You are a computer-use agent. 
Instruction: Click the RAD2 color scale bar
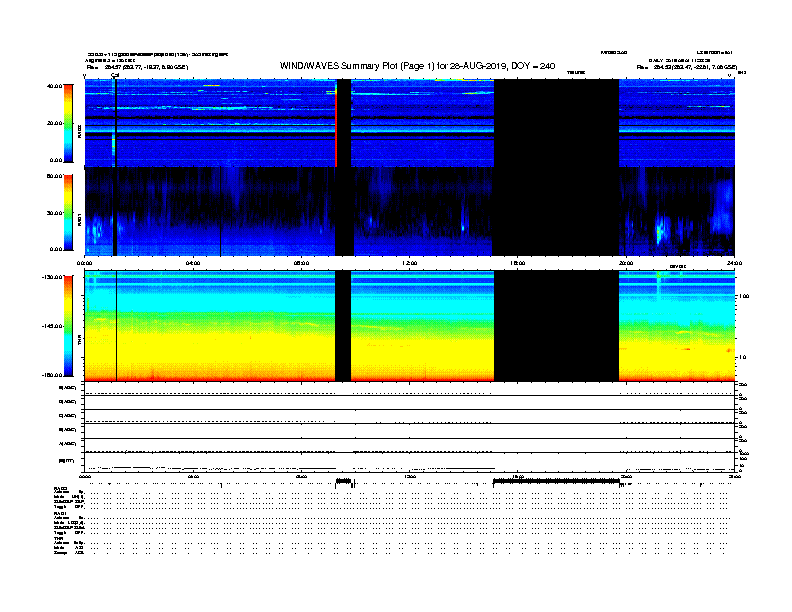pos(68,123)
